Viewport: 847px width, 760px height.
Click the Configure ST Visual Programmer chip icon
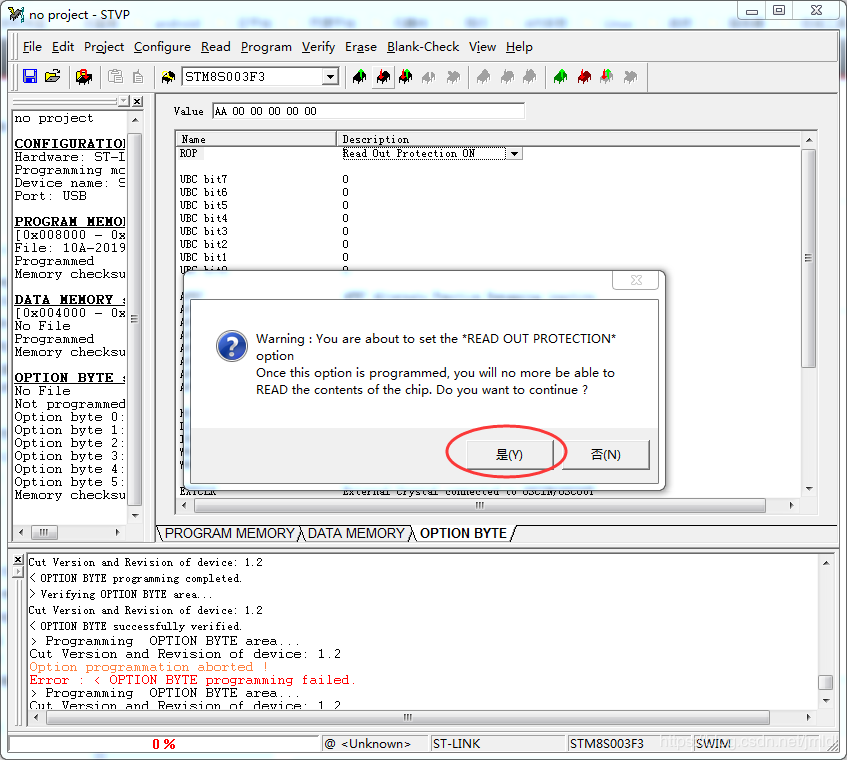pyautogui.click(x=168, y=77)
